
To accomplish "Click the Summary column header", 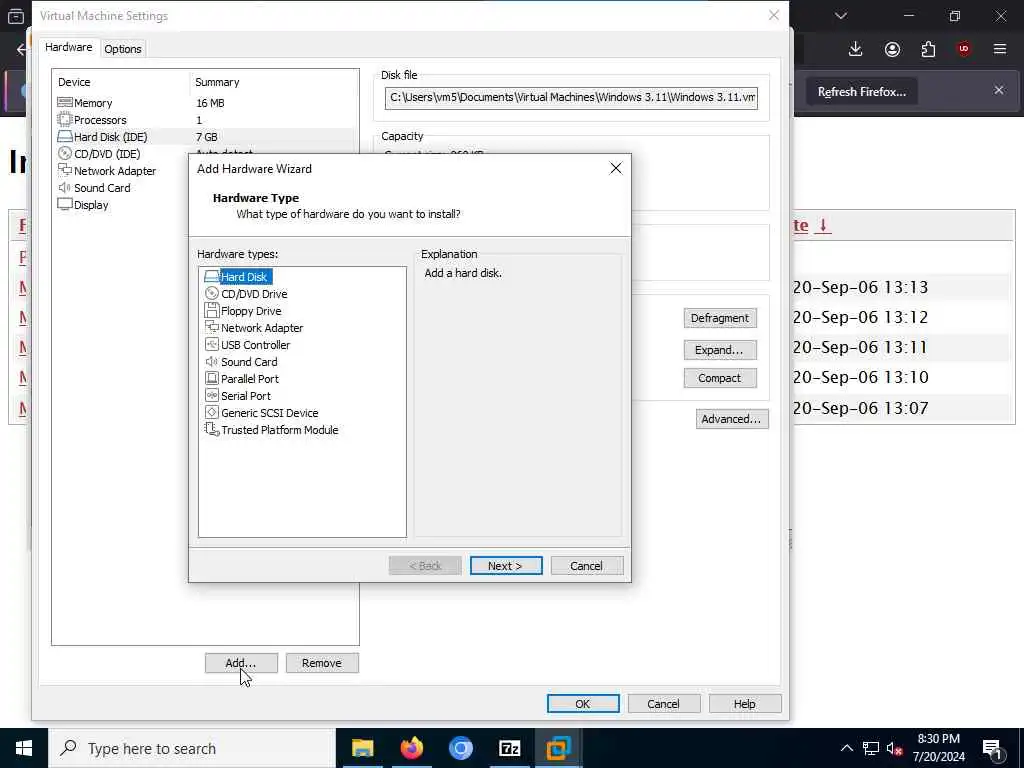I will 217,82.
